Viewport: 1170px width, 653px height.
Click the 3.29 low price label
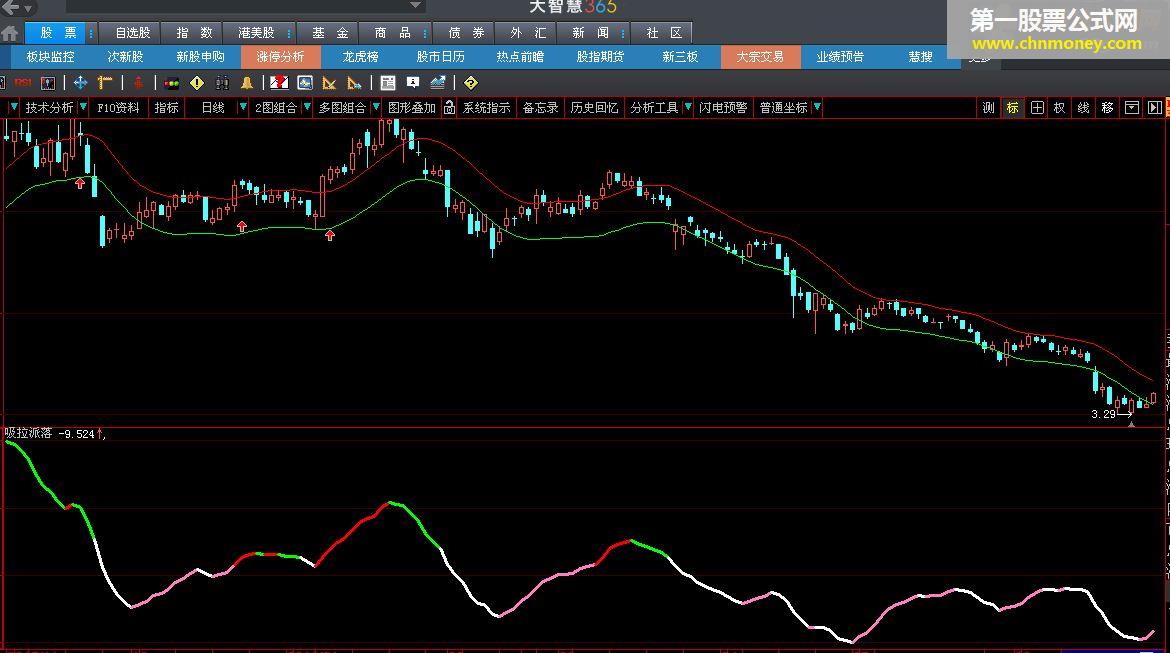point(1103,414)
